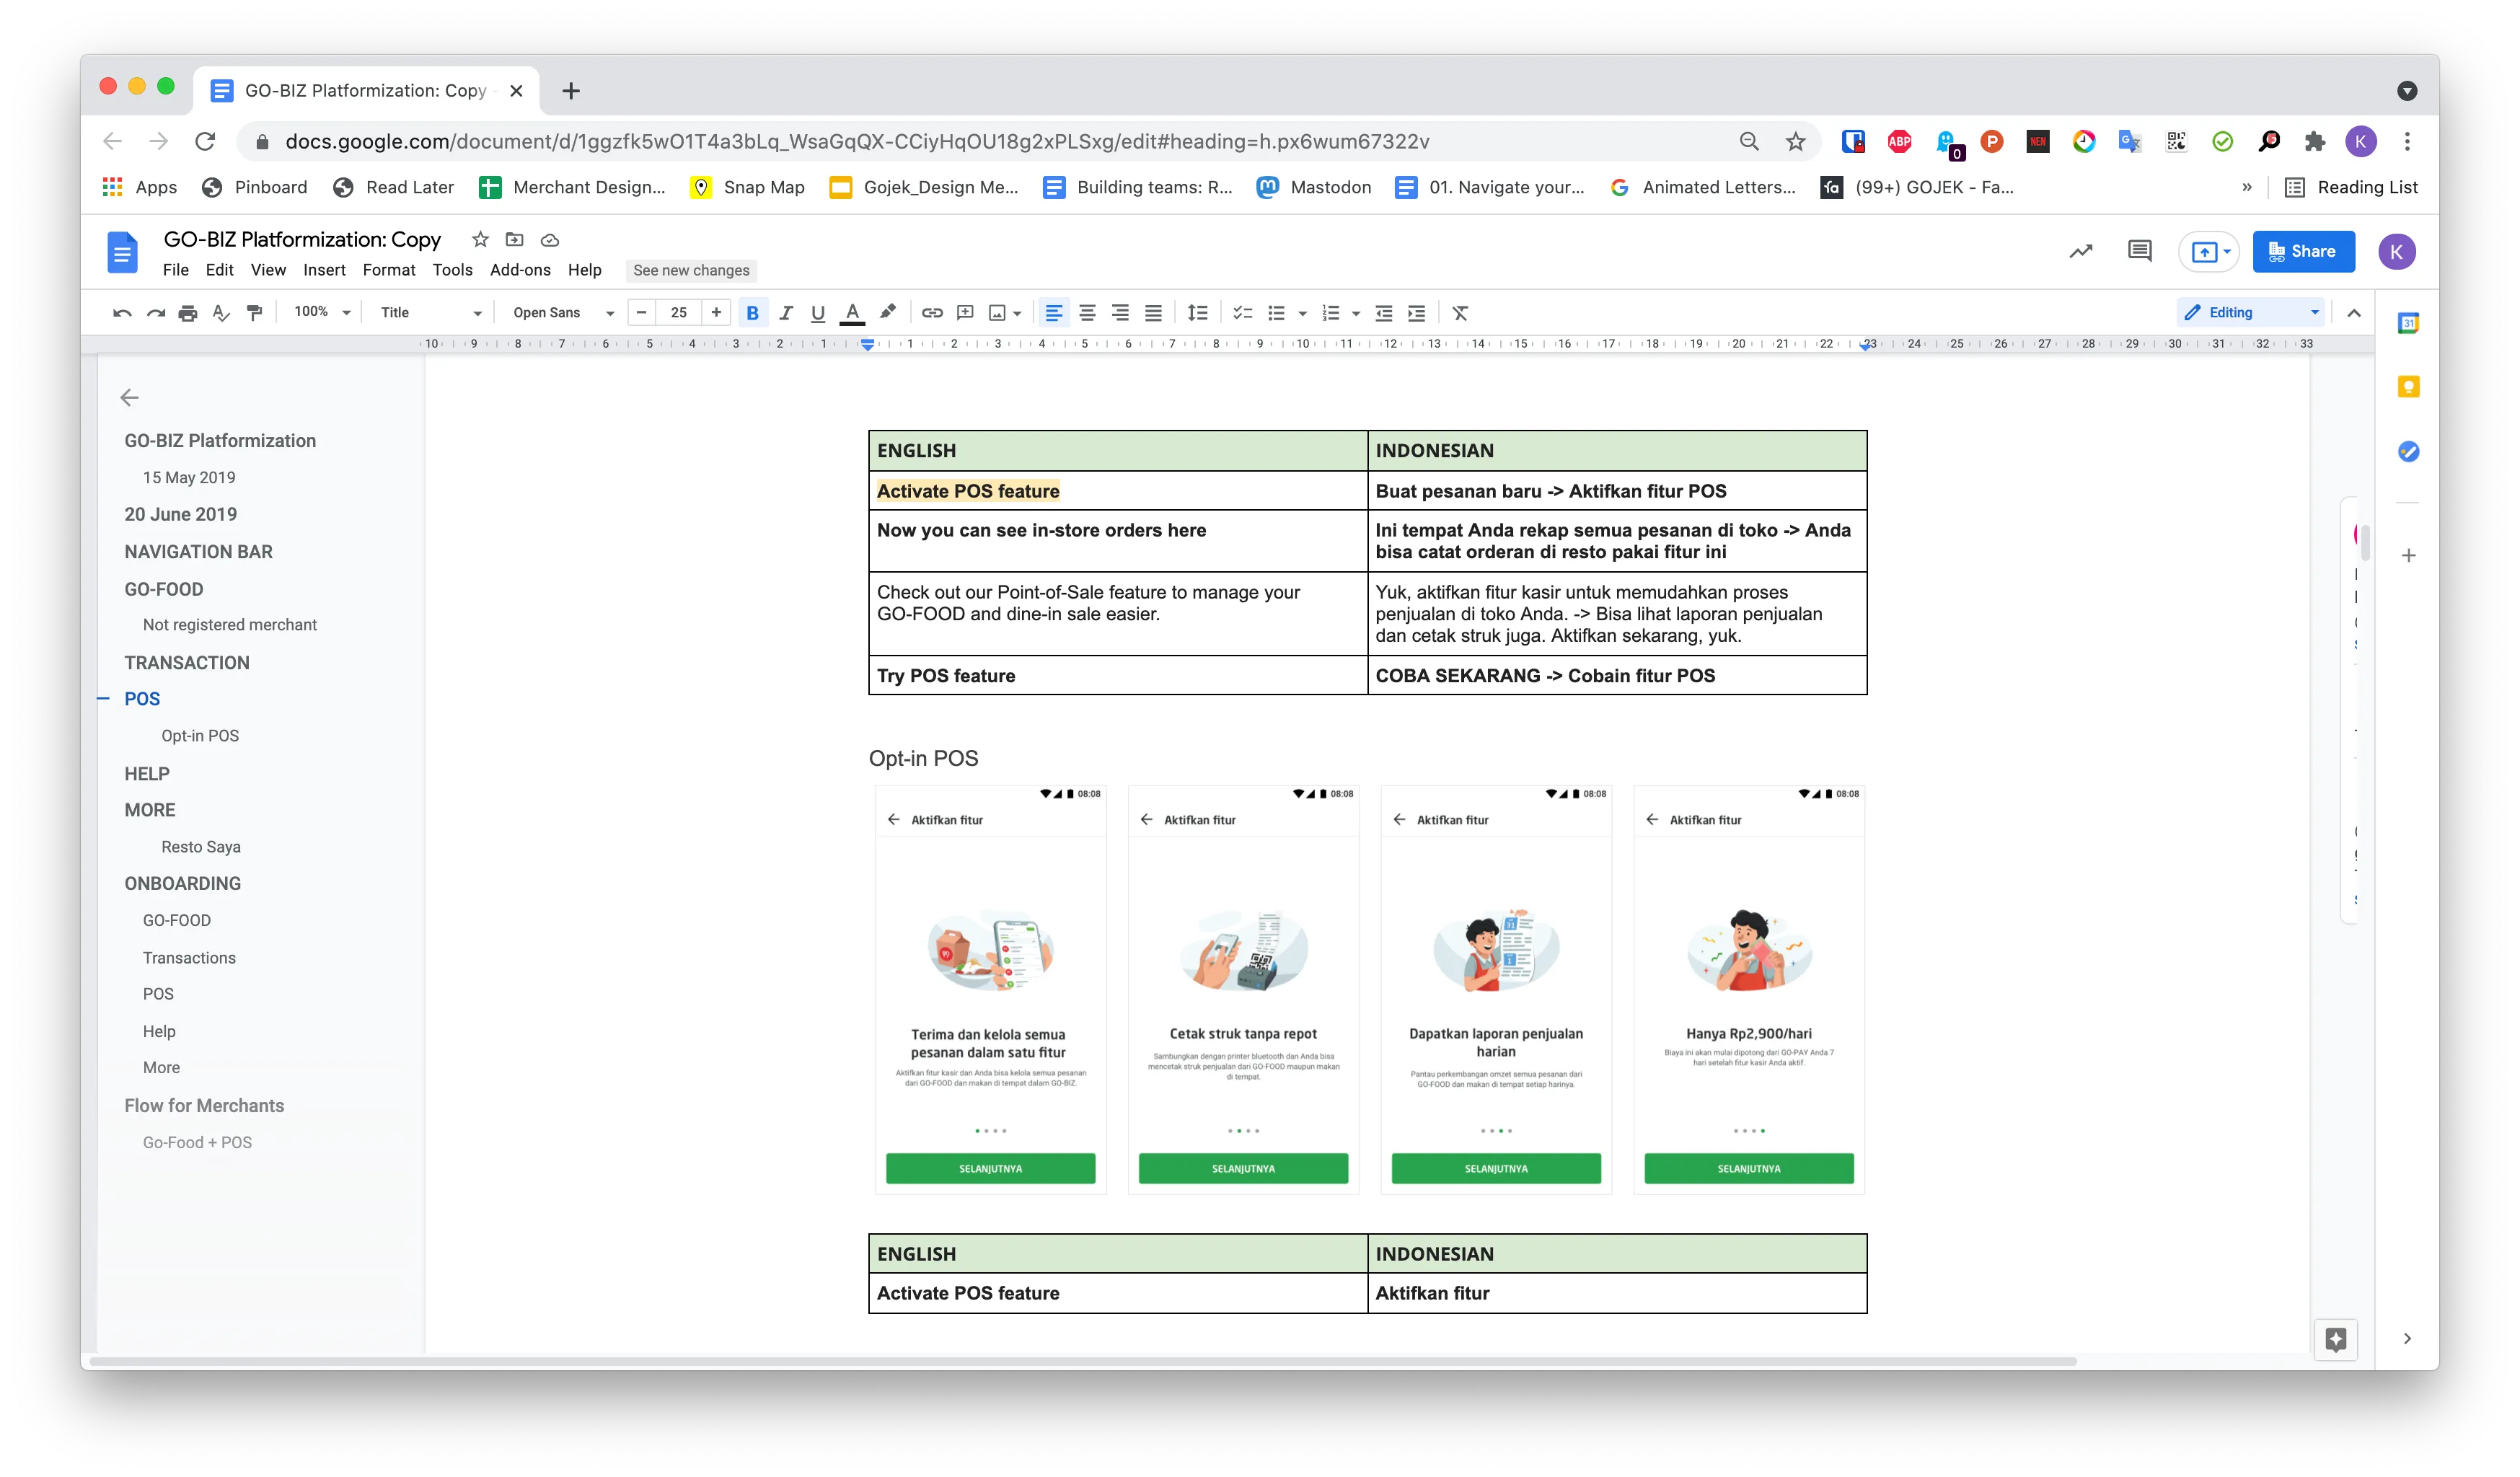The image size is (2520, 1477).
Task: Open the font family dropdown
Action: coord(560,312)
